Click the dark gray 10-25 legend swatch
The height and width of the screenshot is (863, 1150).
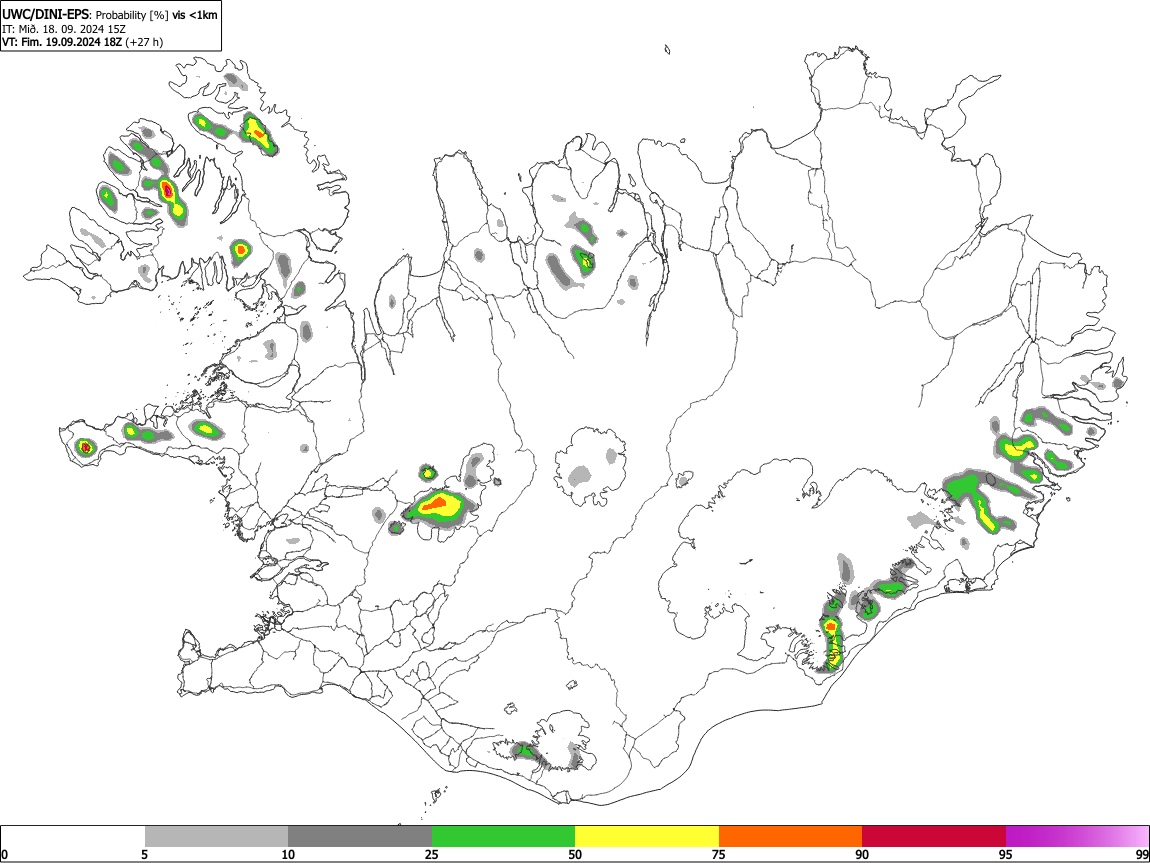point(360,836)
